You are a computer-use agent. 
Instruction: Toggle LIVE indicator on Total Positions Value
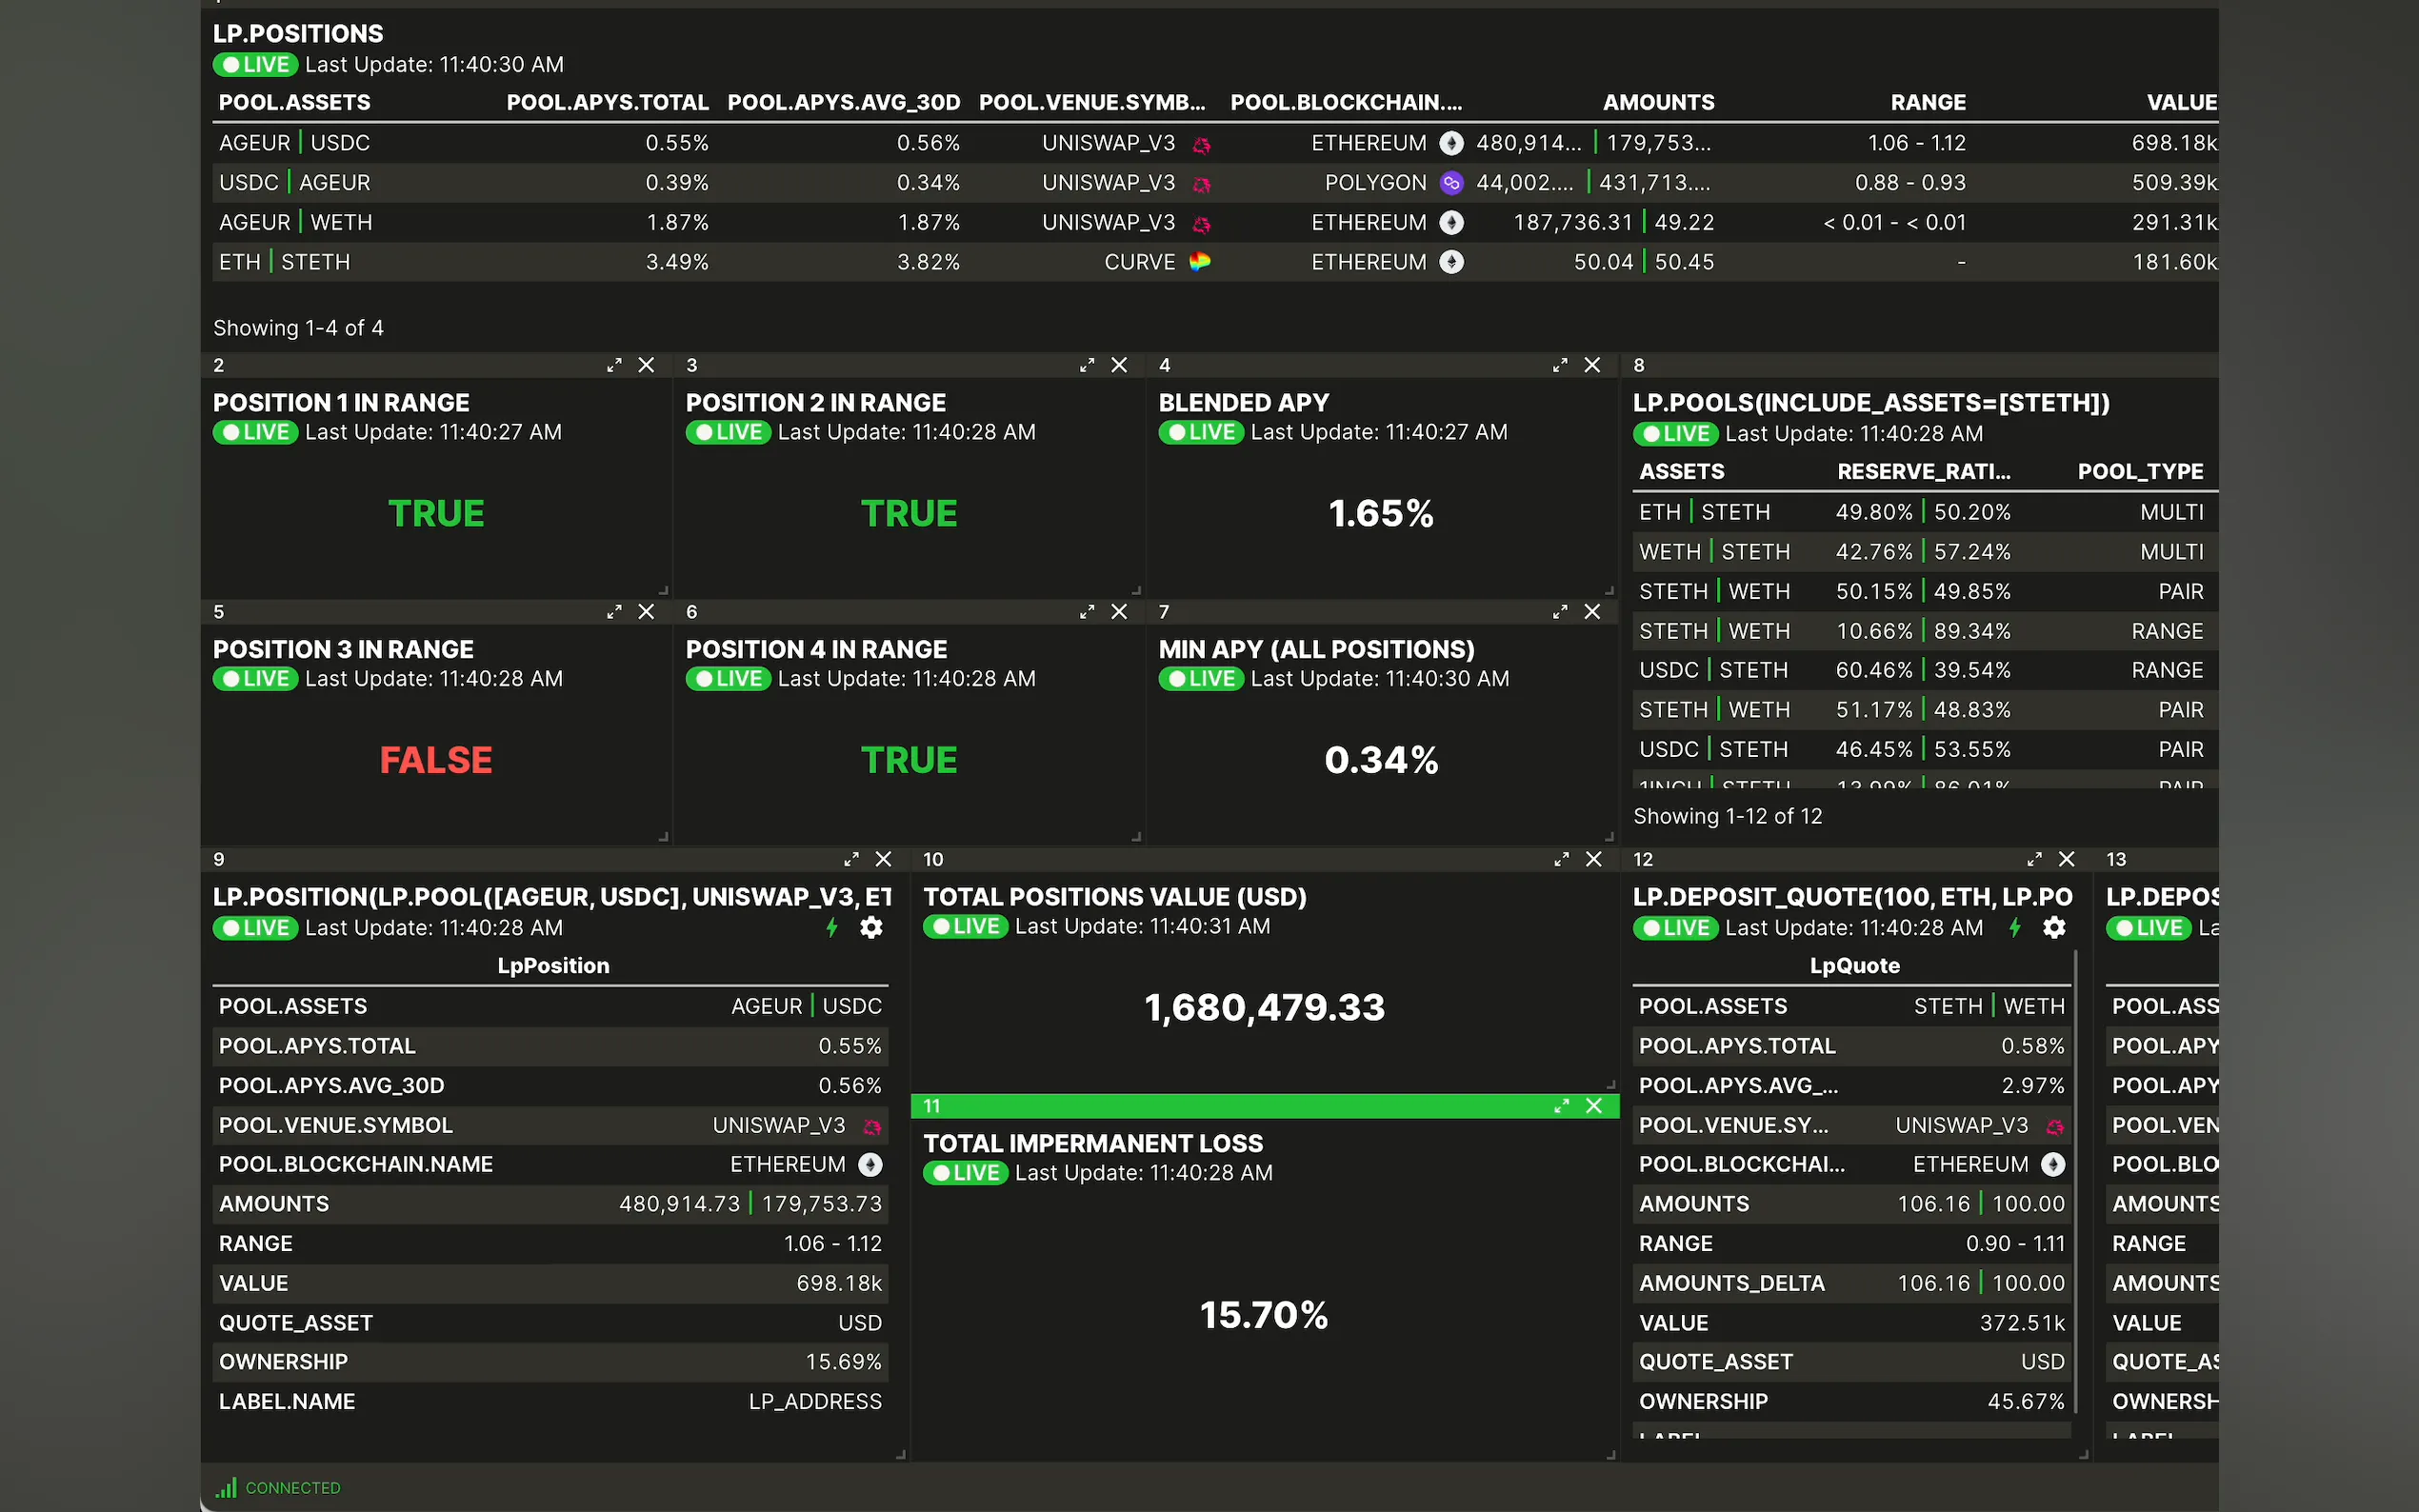966,927
